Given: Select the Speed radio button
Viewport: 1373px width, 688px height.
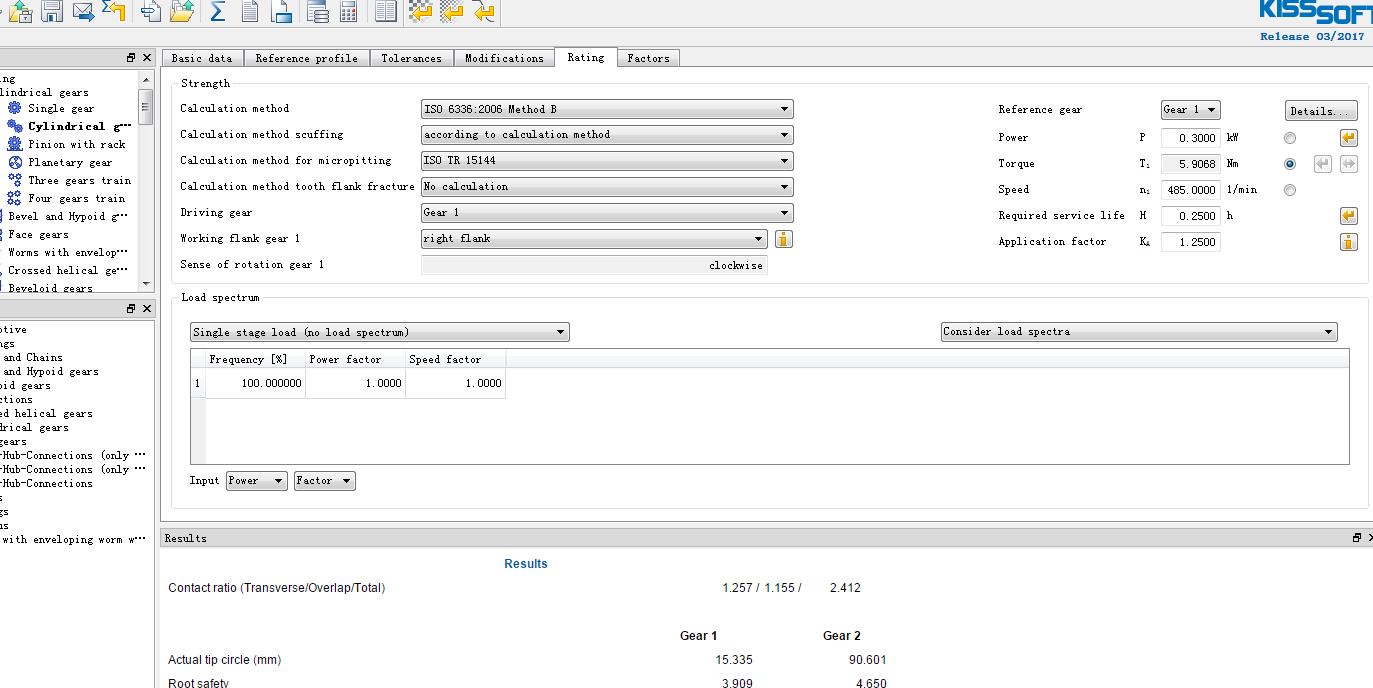Looking at the screenshot, I should coord(1290,190).
